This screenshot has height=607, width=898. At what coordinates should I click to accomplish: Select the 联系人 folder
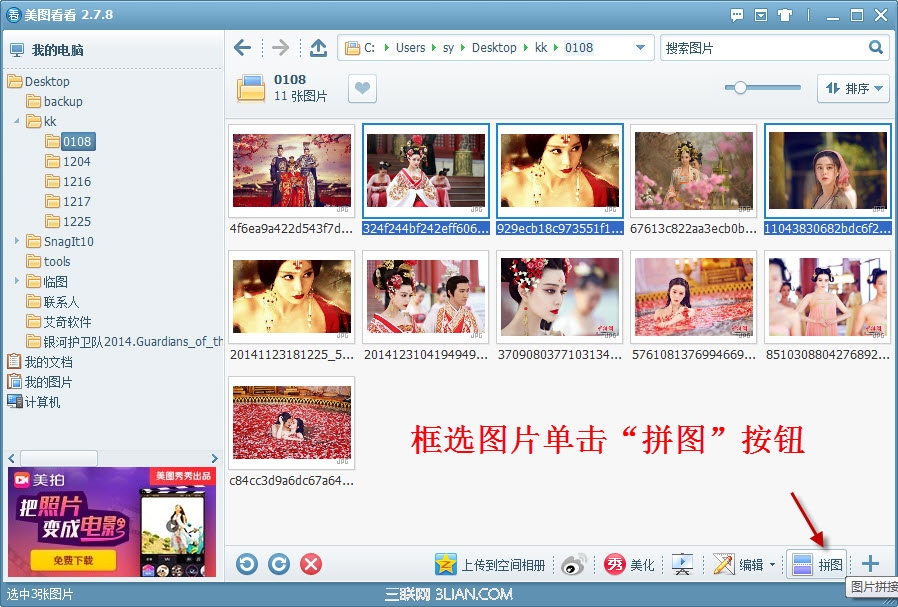[x=53, y=302]
